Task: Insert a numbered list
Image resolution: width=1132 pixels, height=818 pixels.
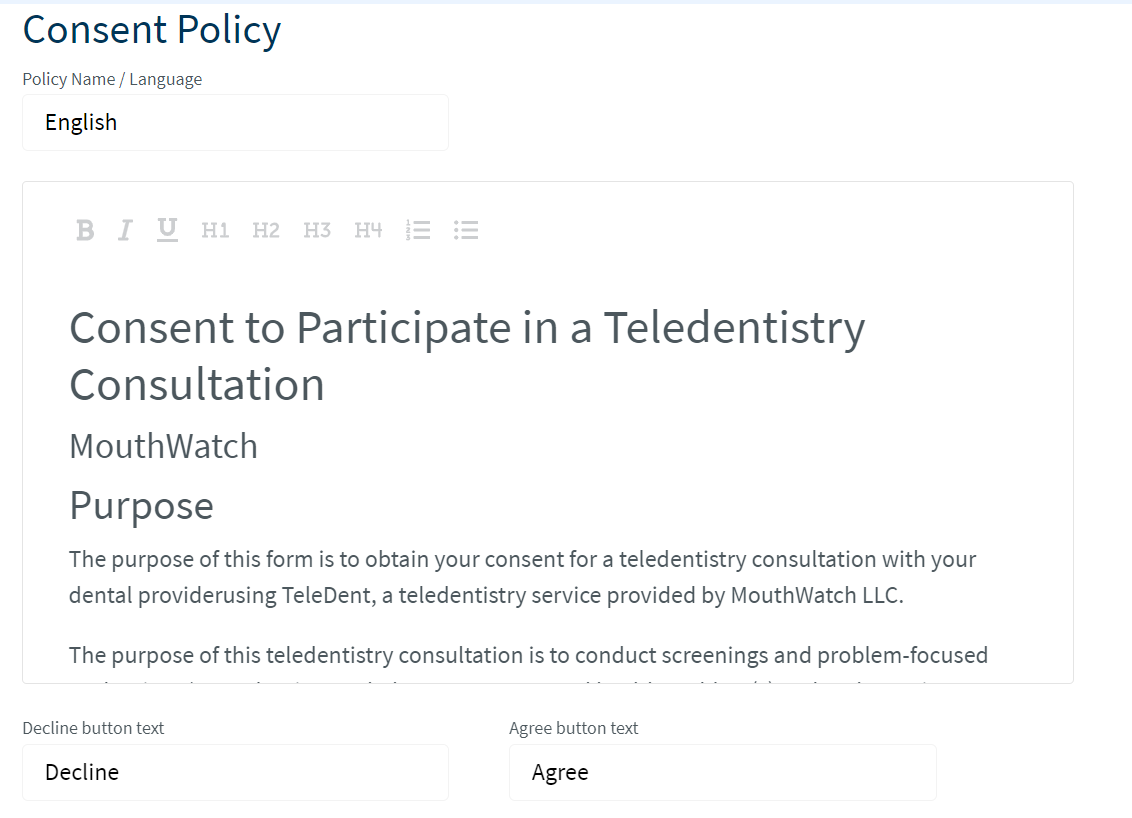Action: coord(418,230)
